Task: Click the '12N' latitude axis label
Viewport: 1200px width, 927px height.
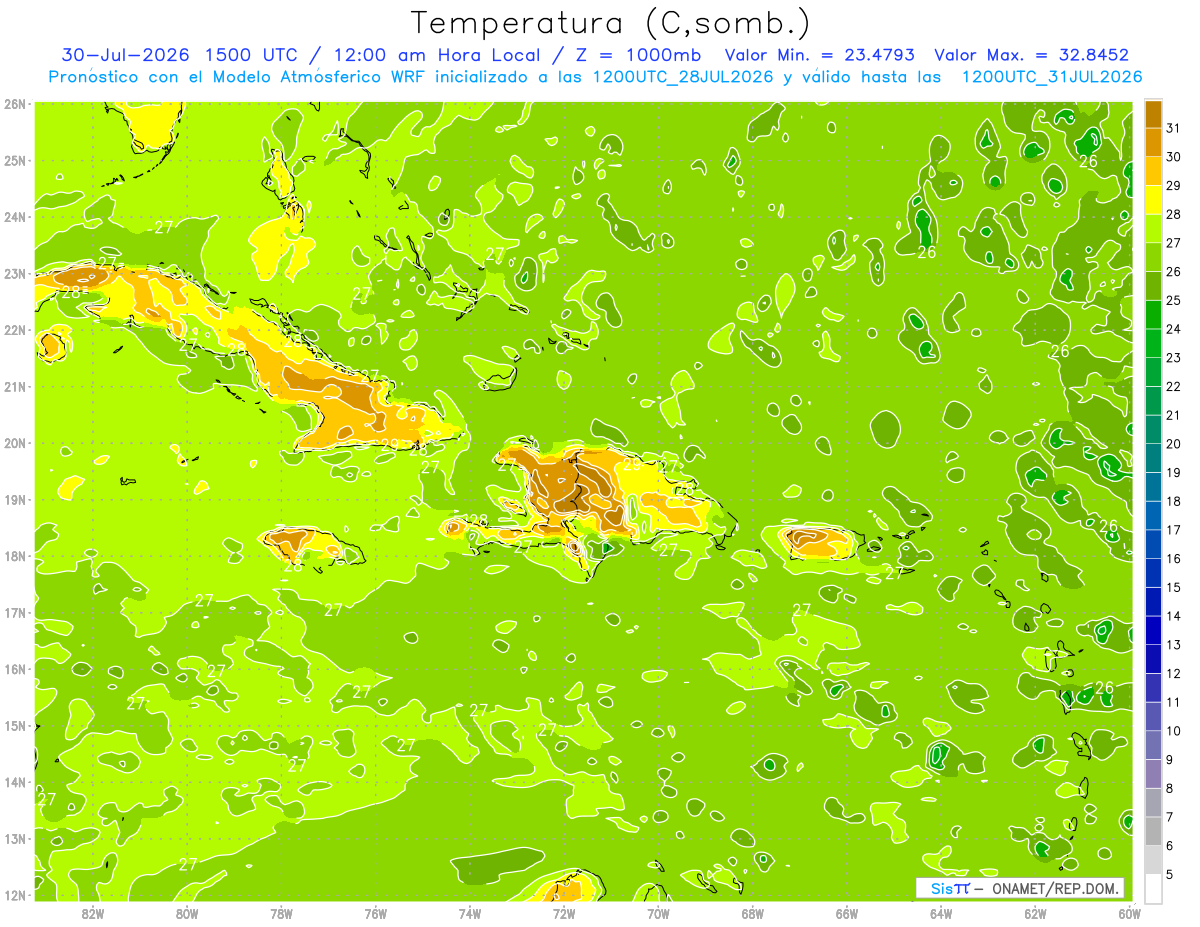Action: click(14, 895)
